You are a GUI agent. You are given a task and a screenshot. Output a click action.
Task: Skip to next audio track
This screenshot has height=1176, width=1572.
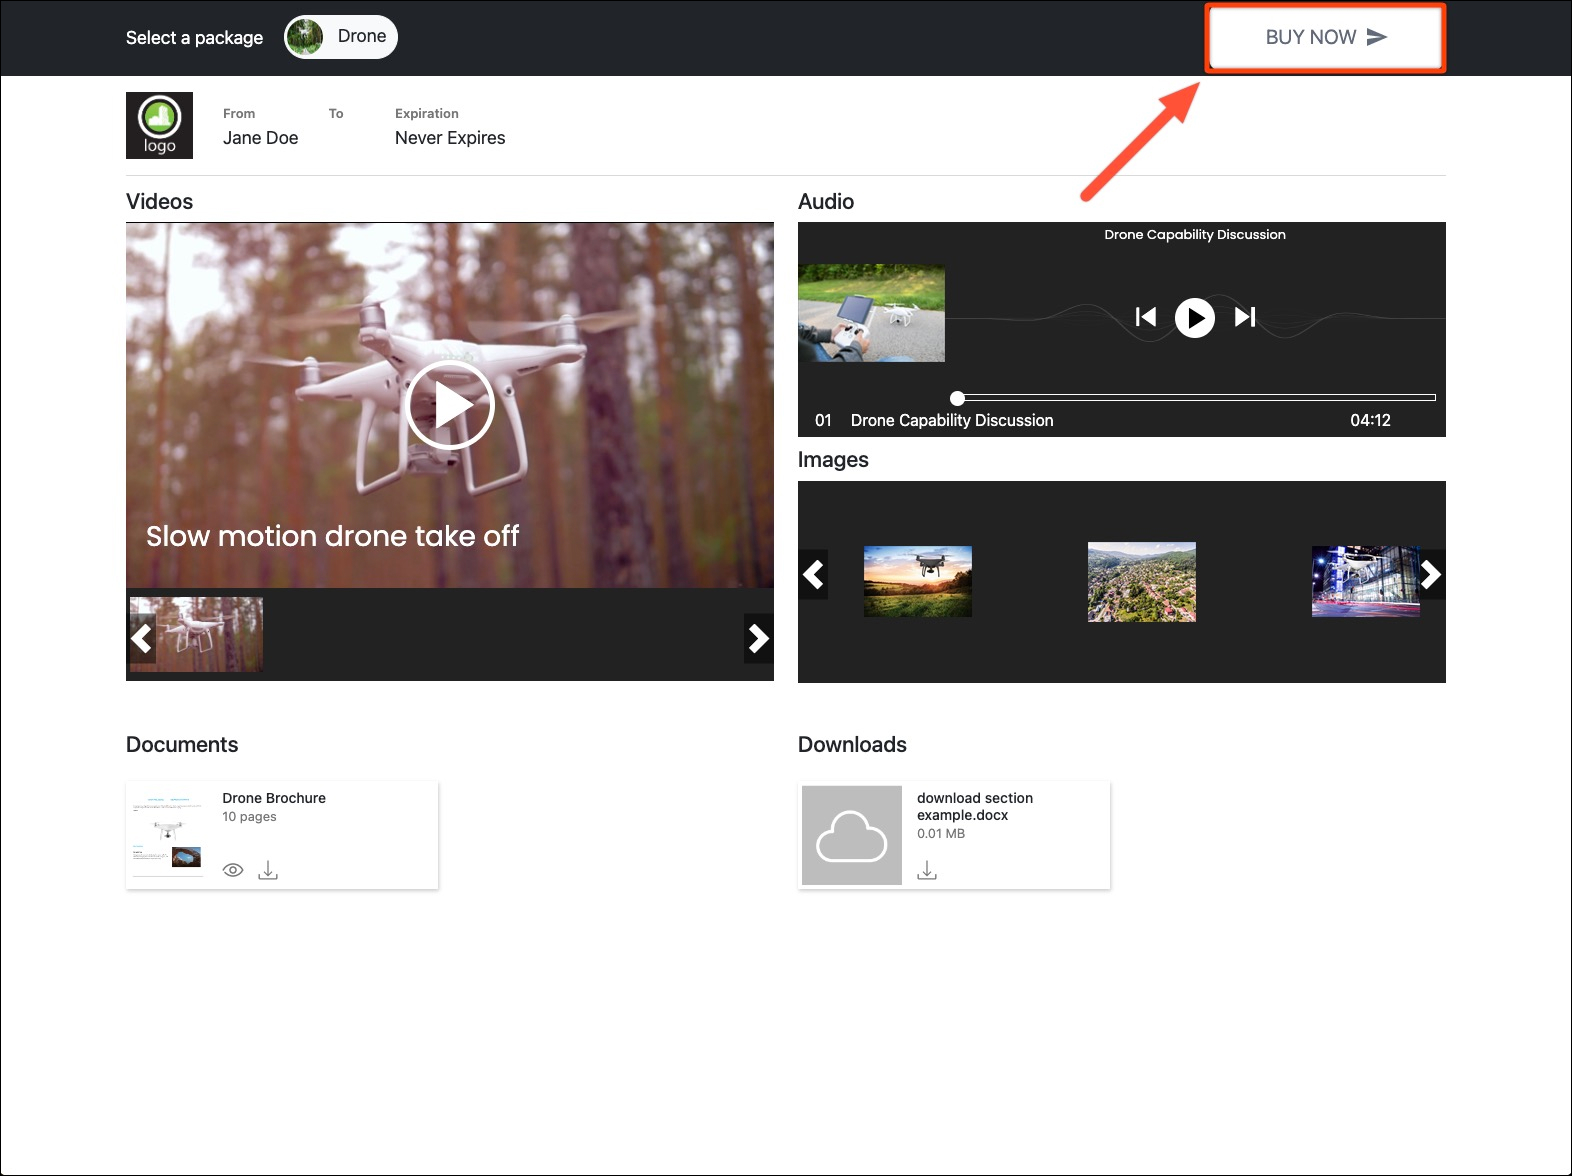pos(1244,317)
